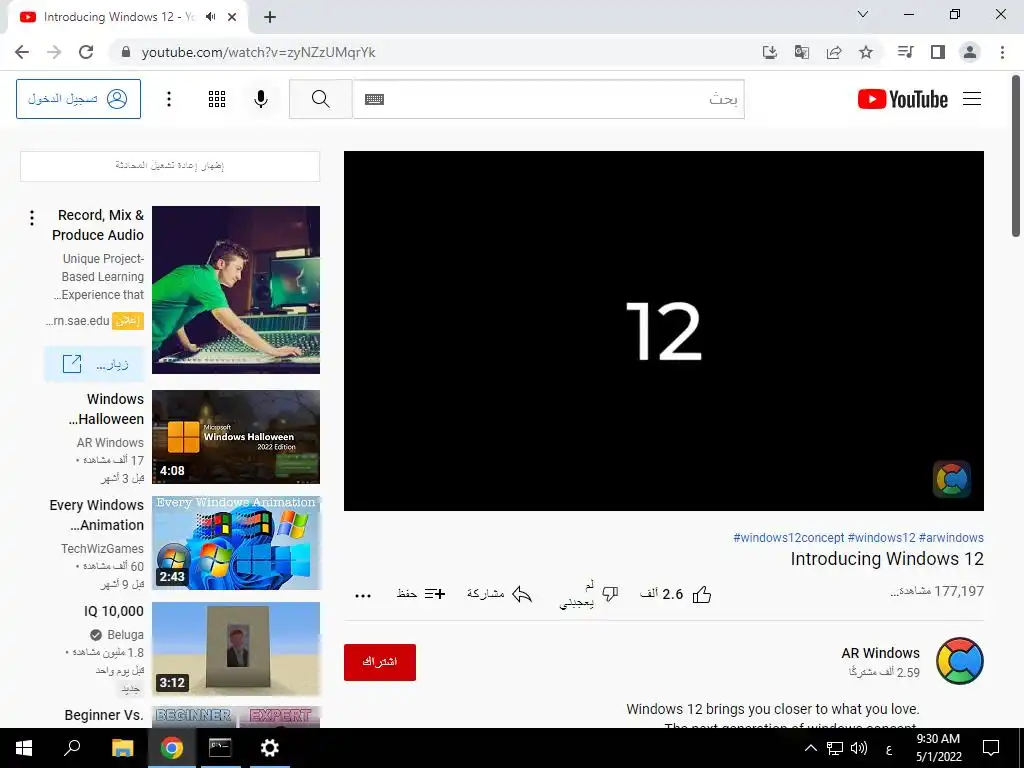Open AR Windows channel avatar

pyautogui.click(x=960, y=661)
